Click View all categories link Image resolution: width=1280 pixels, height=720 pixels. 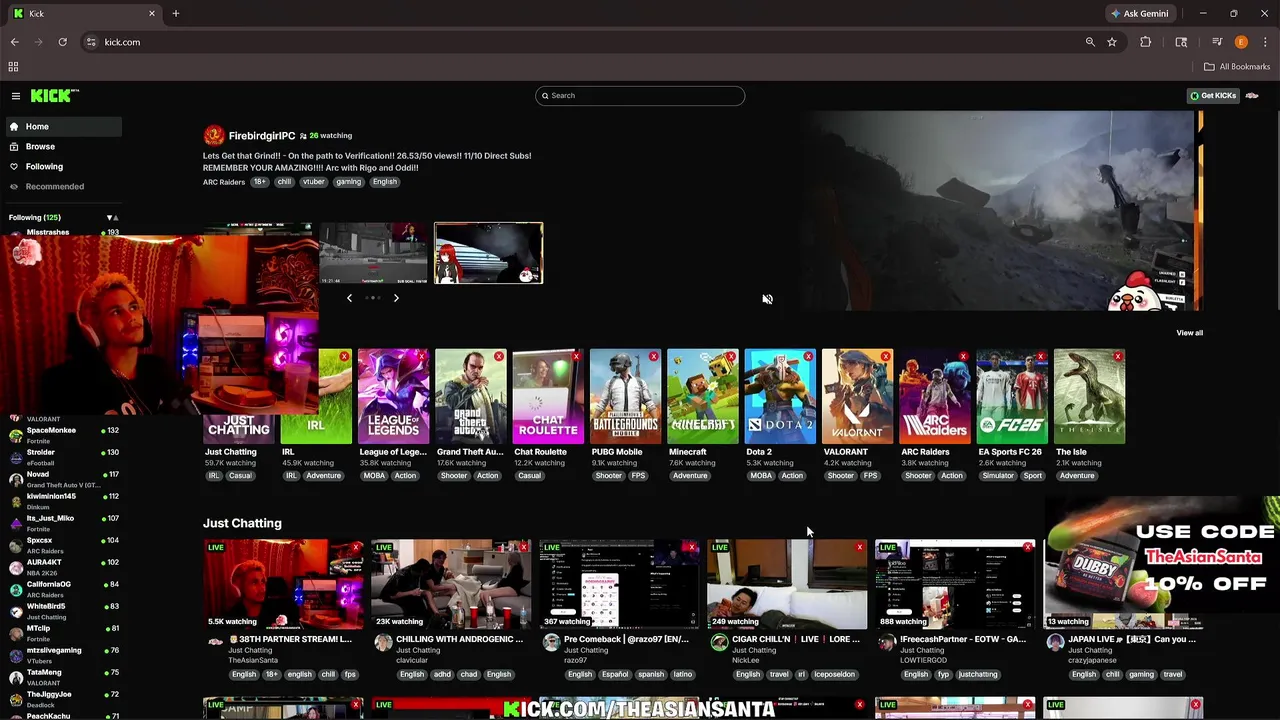[x=1190, y=333]
